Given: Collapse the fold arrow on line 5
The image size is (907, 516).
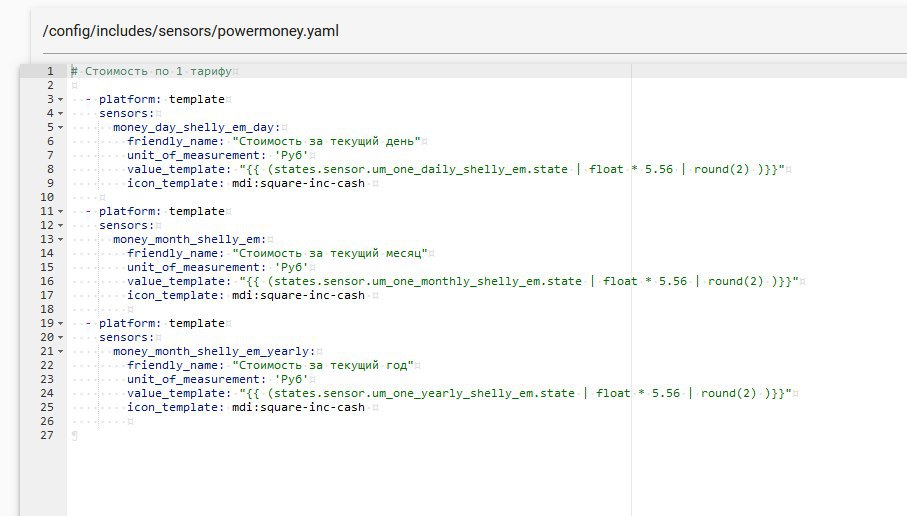Looking at the screenshot, I should click(x=60, y=127).
